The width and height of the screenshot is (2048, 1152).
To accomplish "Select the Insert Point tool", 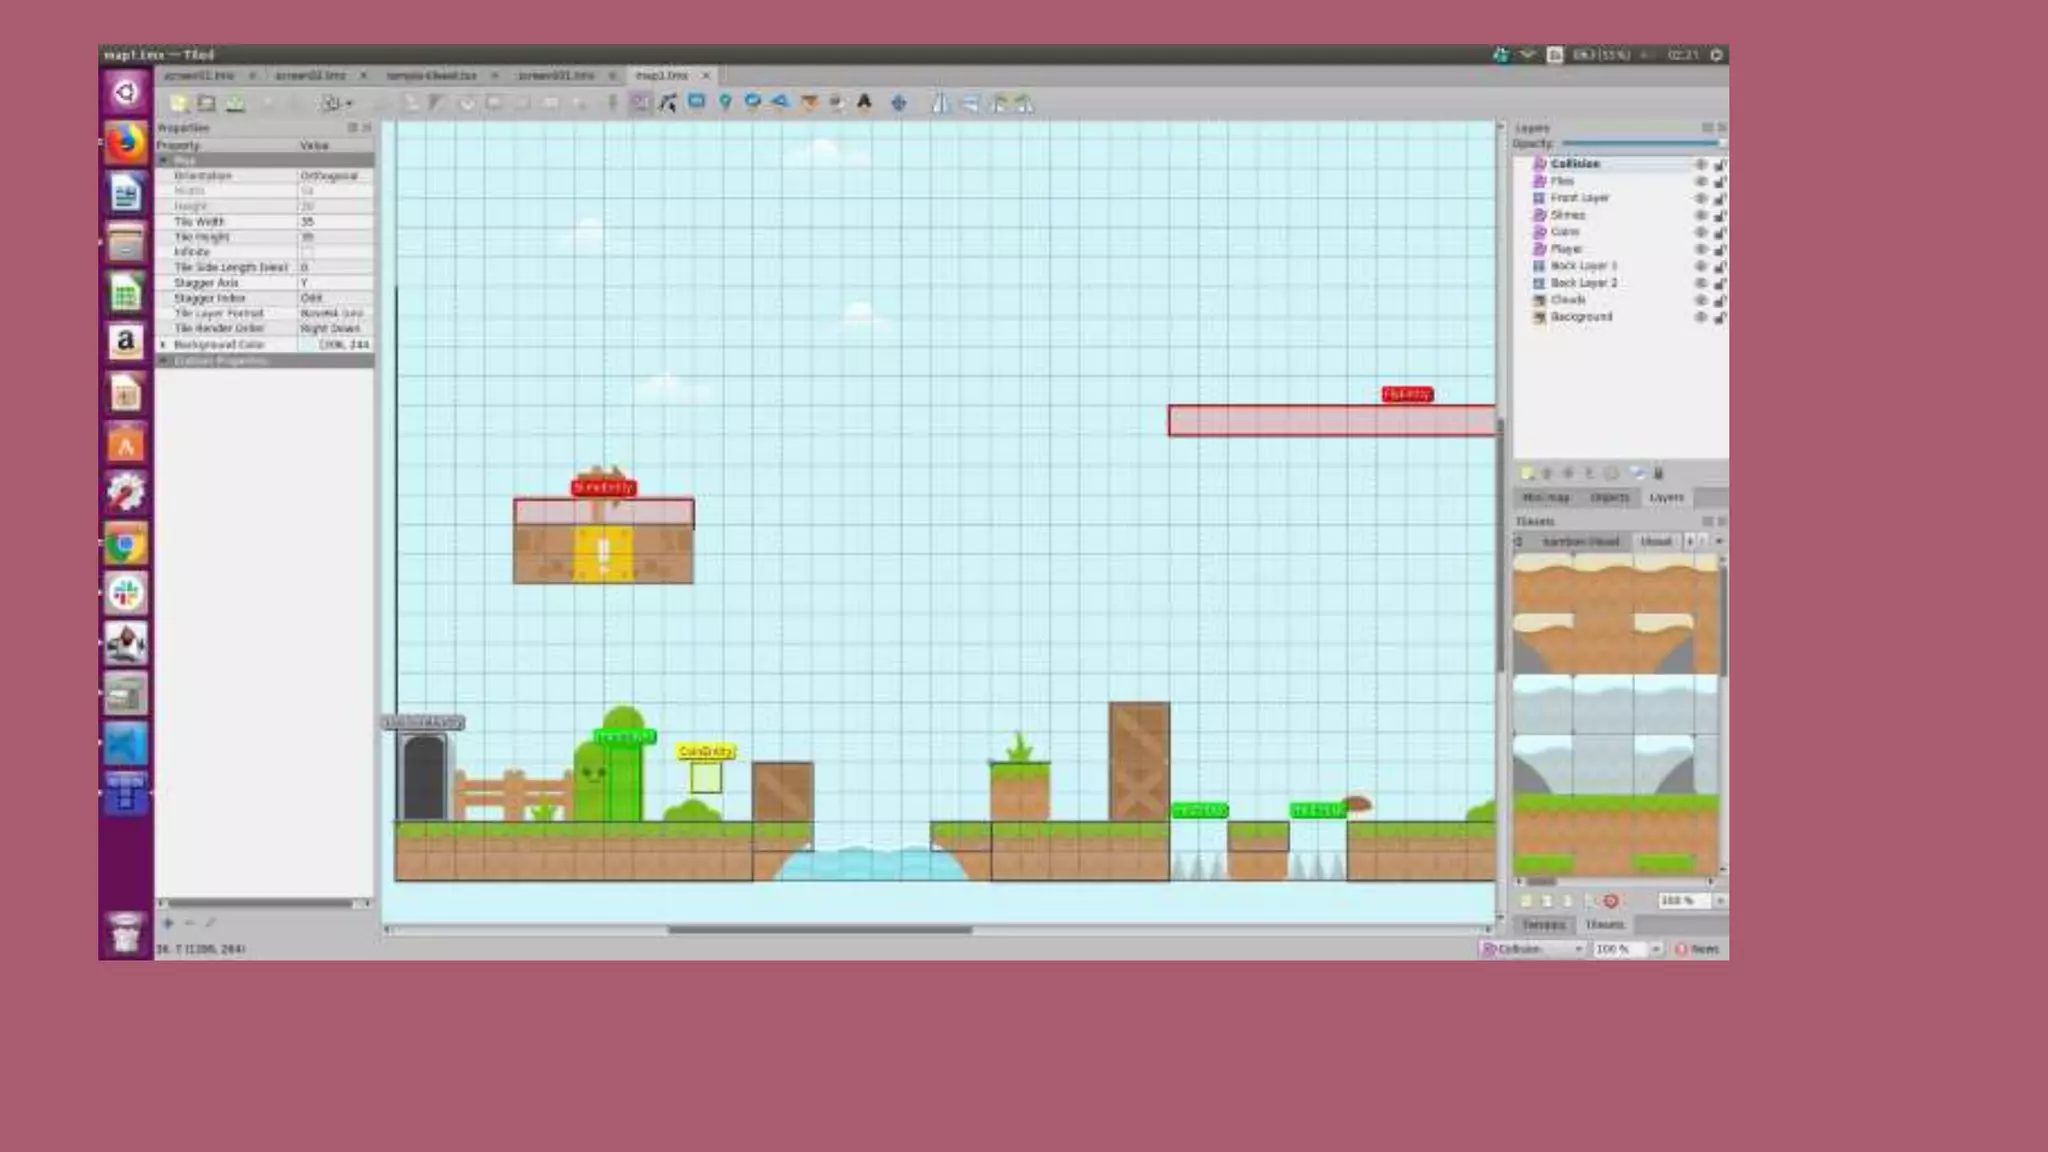I will pos(725,102).
